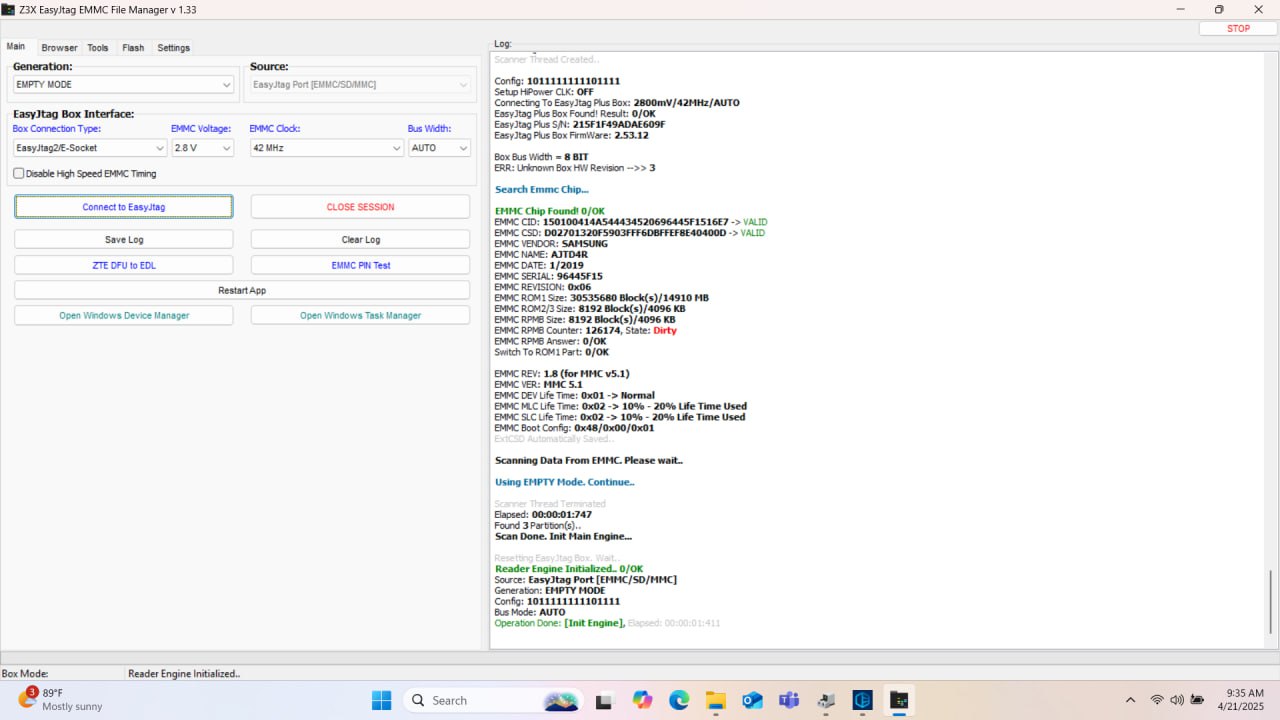Click the Restart App button
Viewport: 1280px width, 720px height.
pyautogui.click(x=242, y=290)
